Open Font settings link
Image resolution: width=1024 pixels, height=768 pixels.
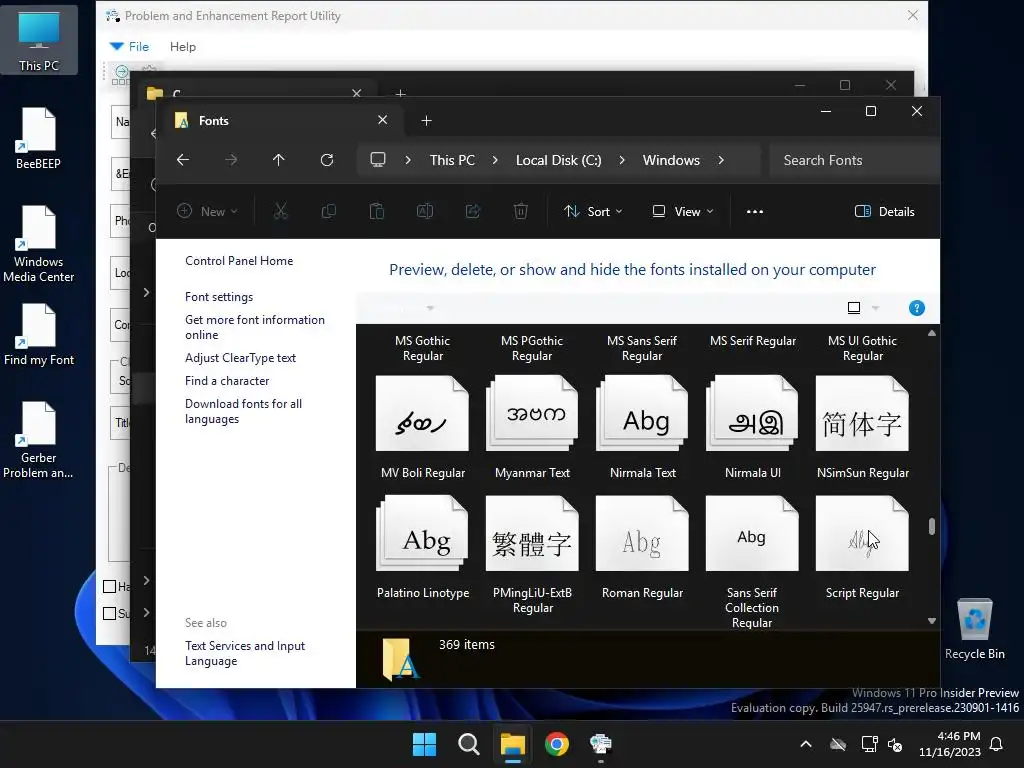click(219, 296)
